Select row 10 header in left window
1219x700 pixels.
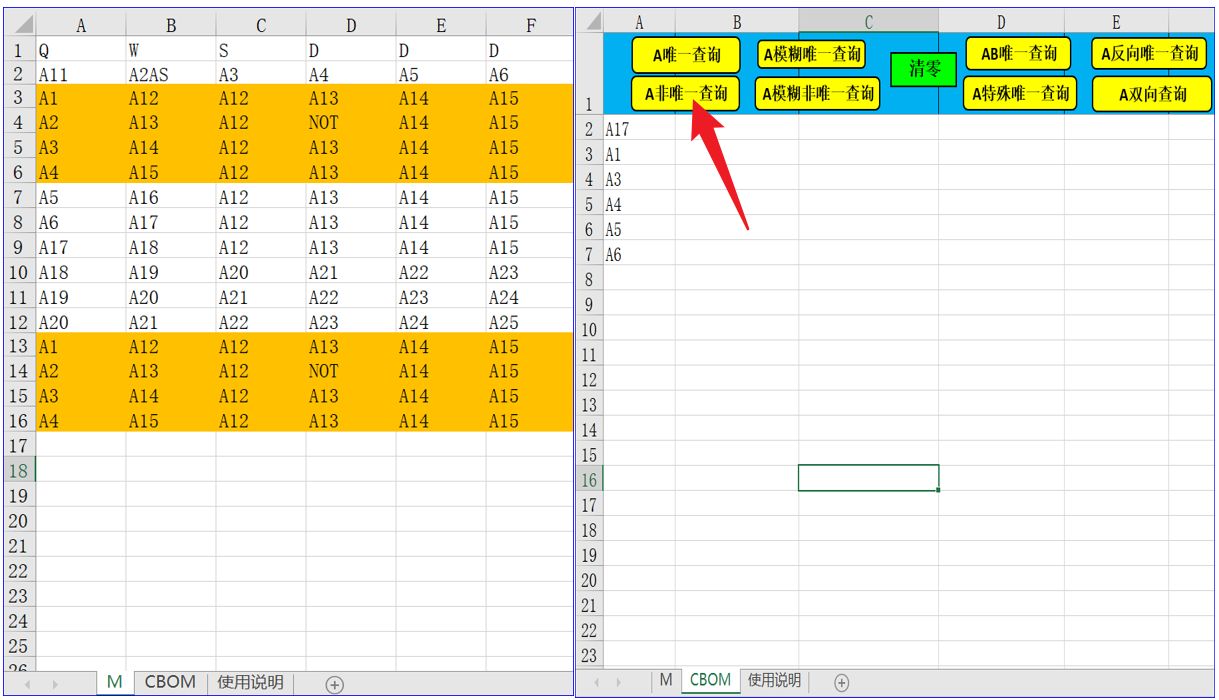(x=18, y=272)
